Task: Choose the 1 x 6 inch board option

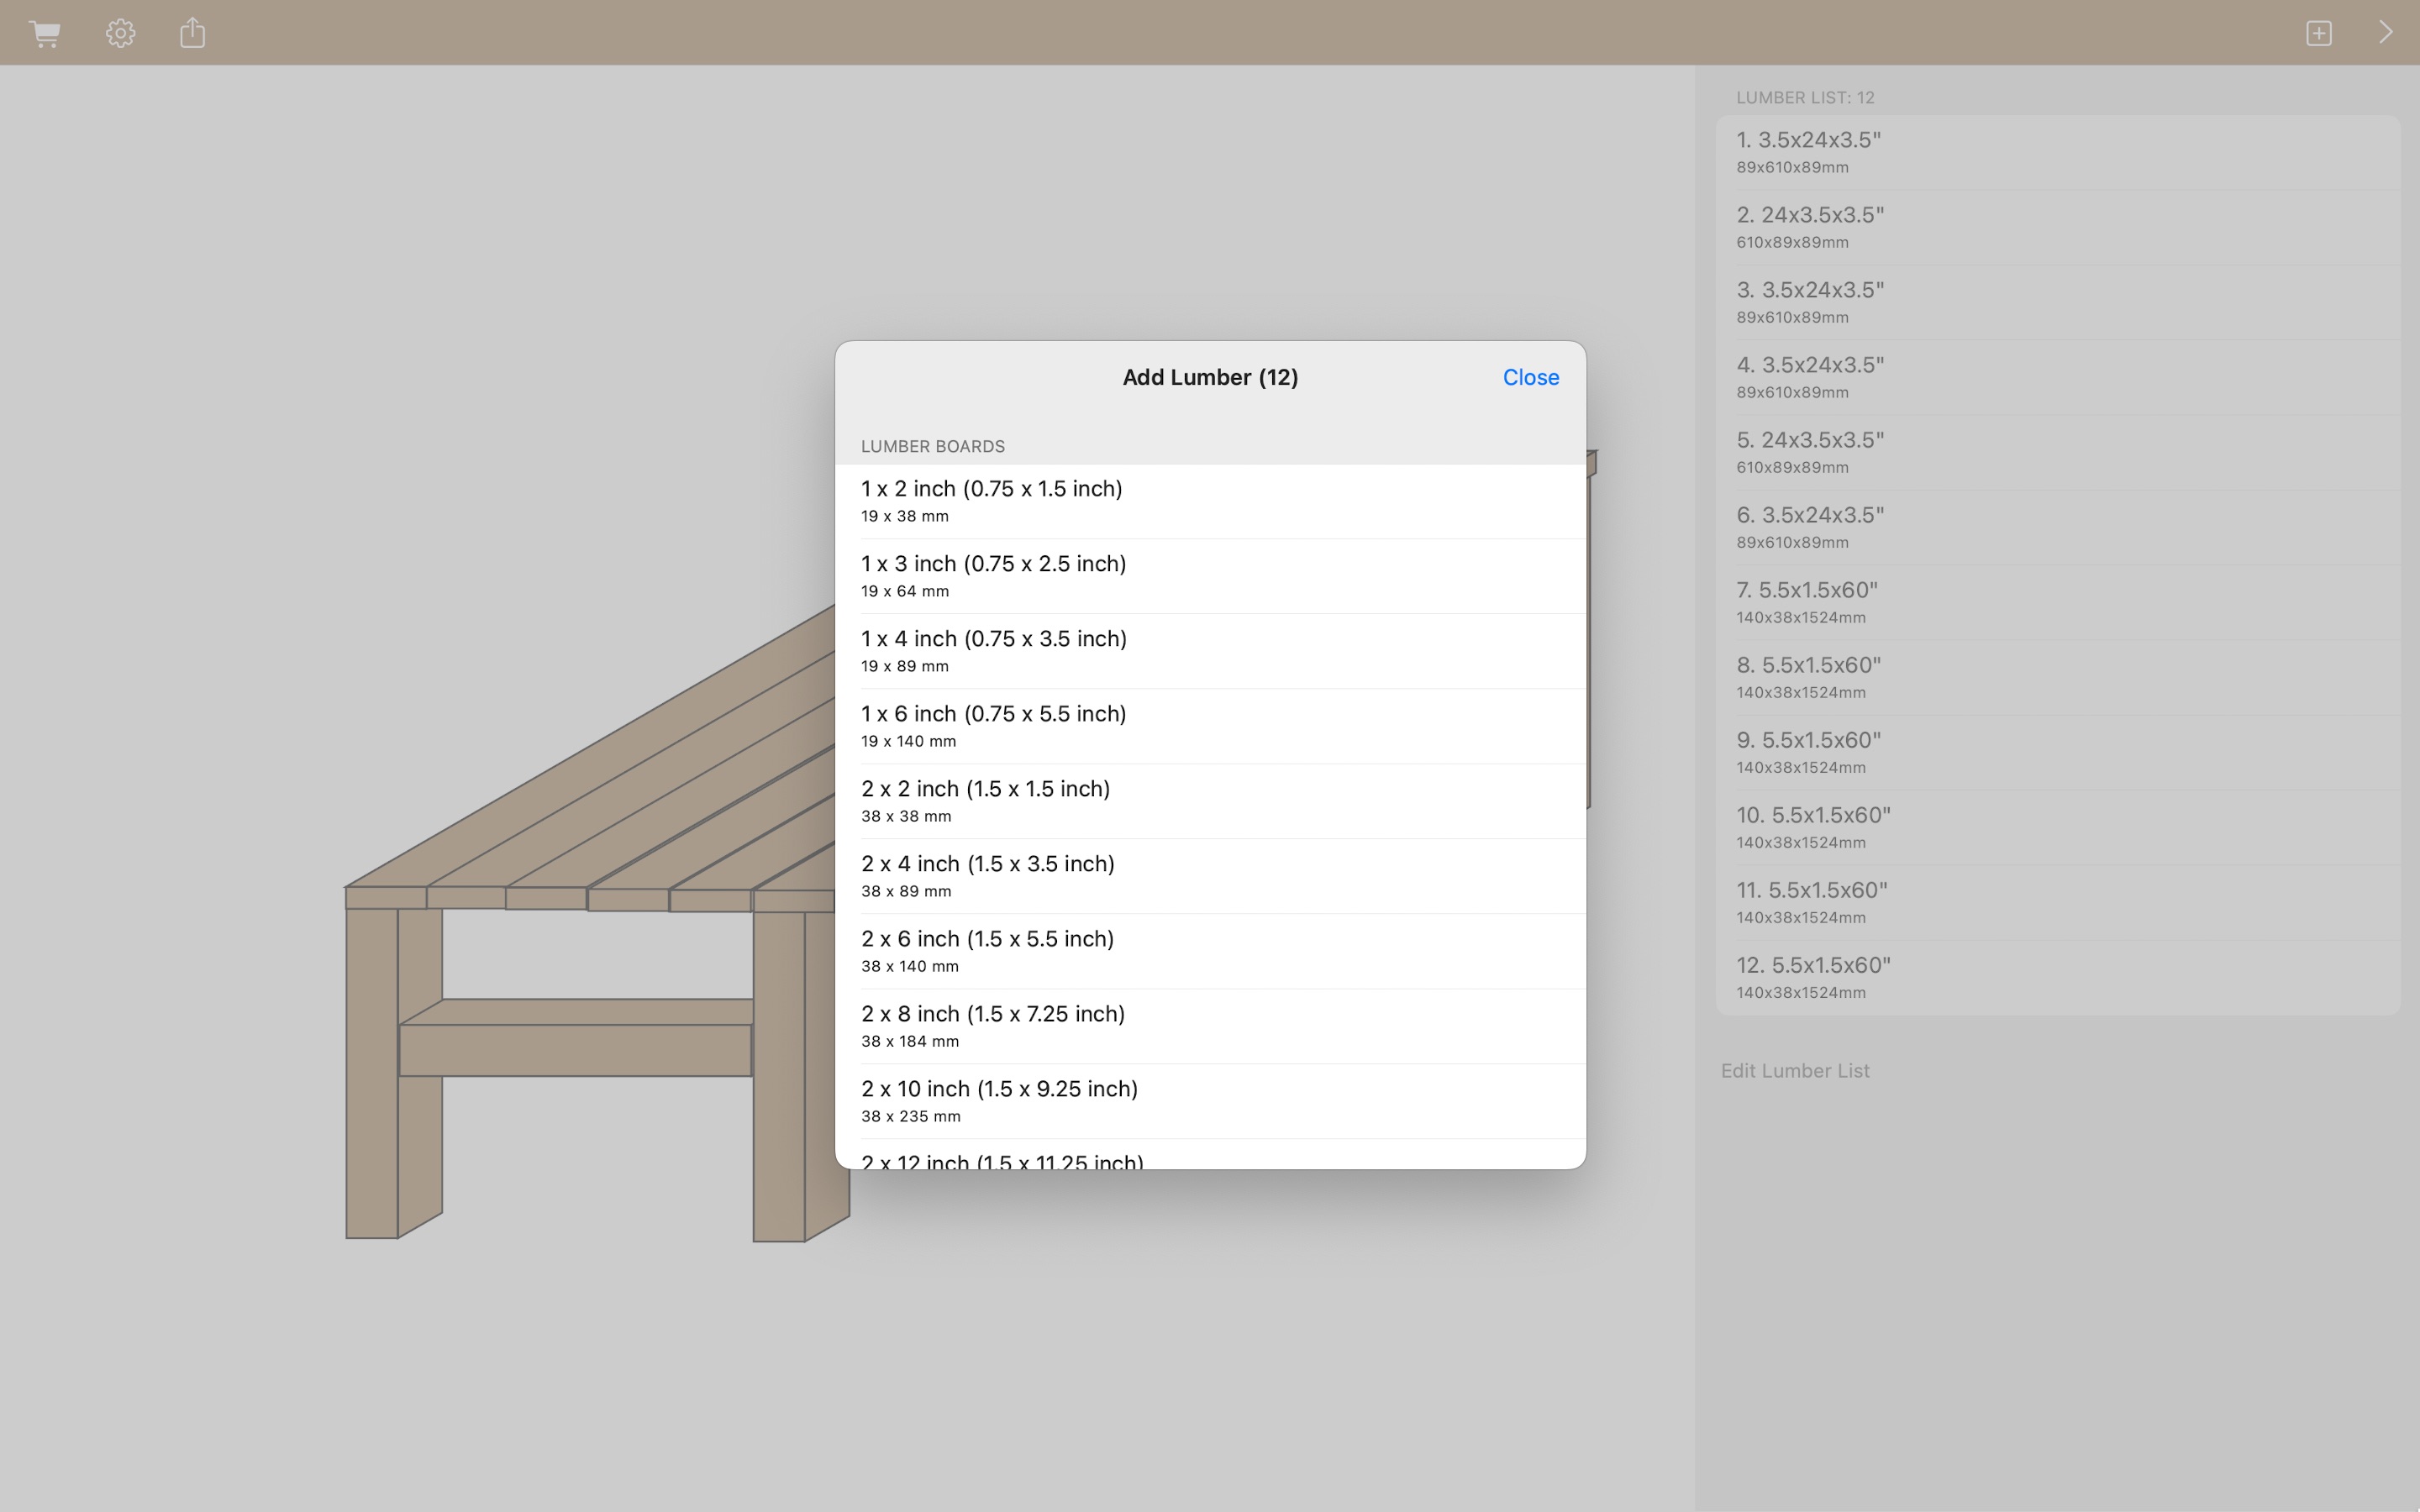Action: pos(1208,725)
